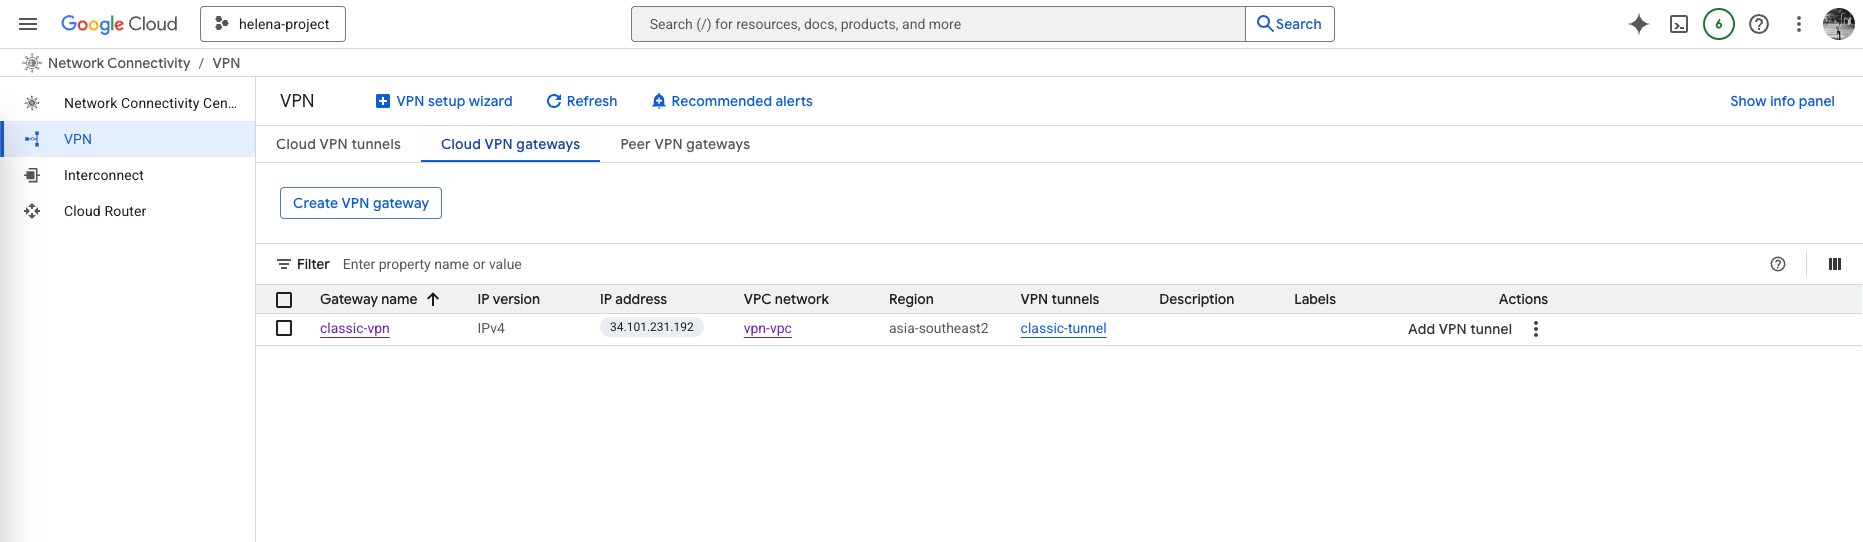Open helena-project project selector
Viewport: 1863px width, 542px height.
[x=273, y=24]
